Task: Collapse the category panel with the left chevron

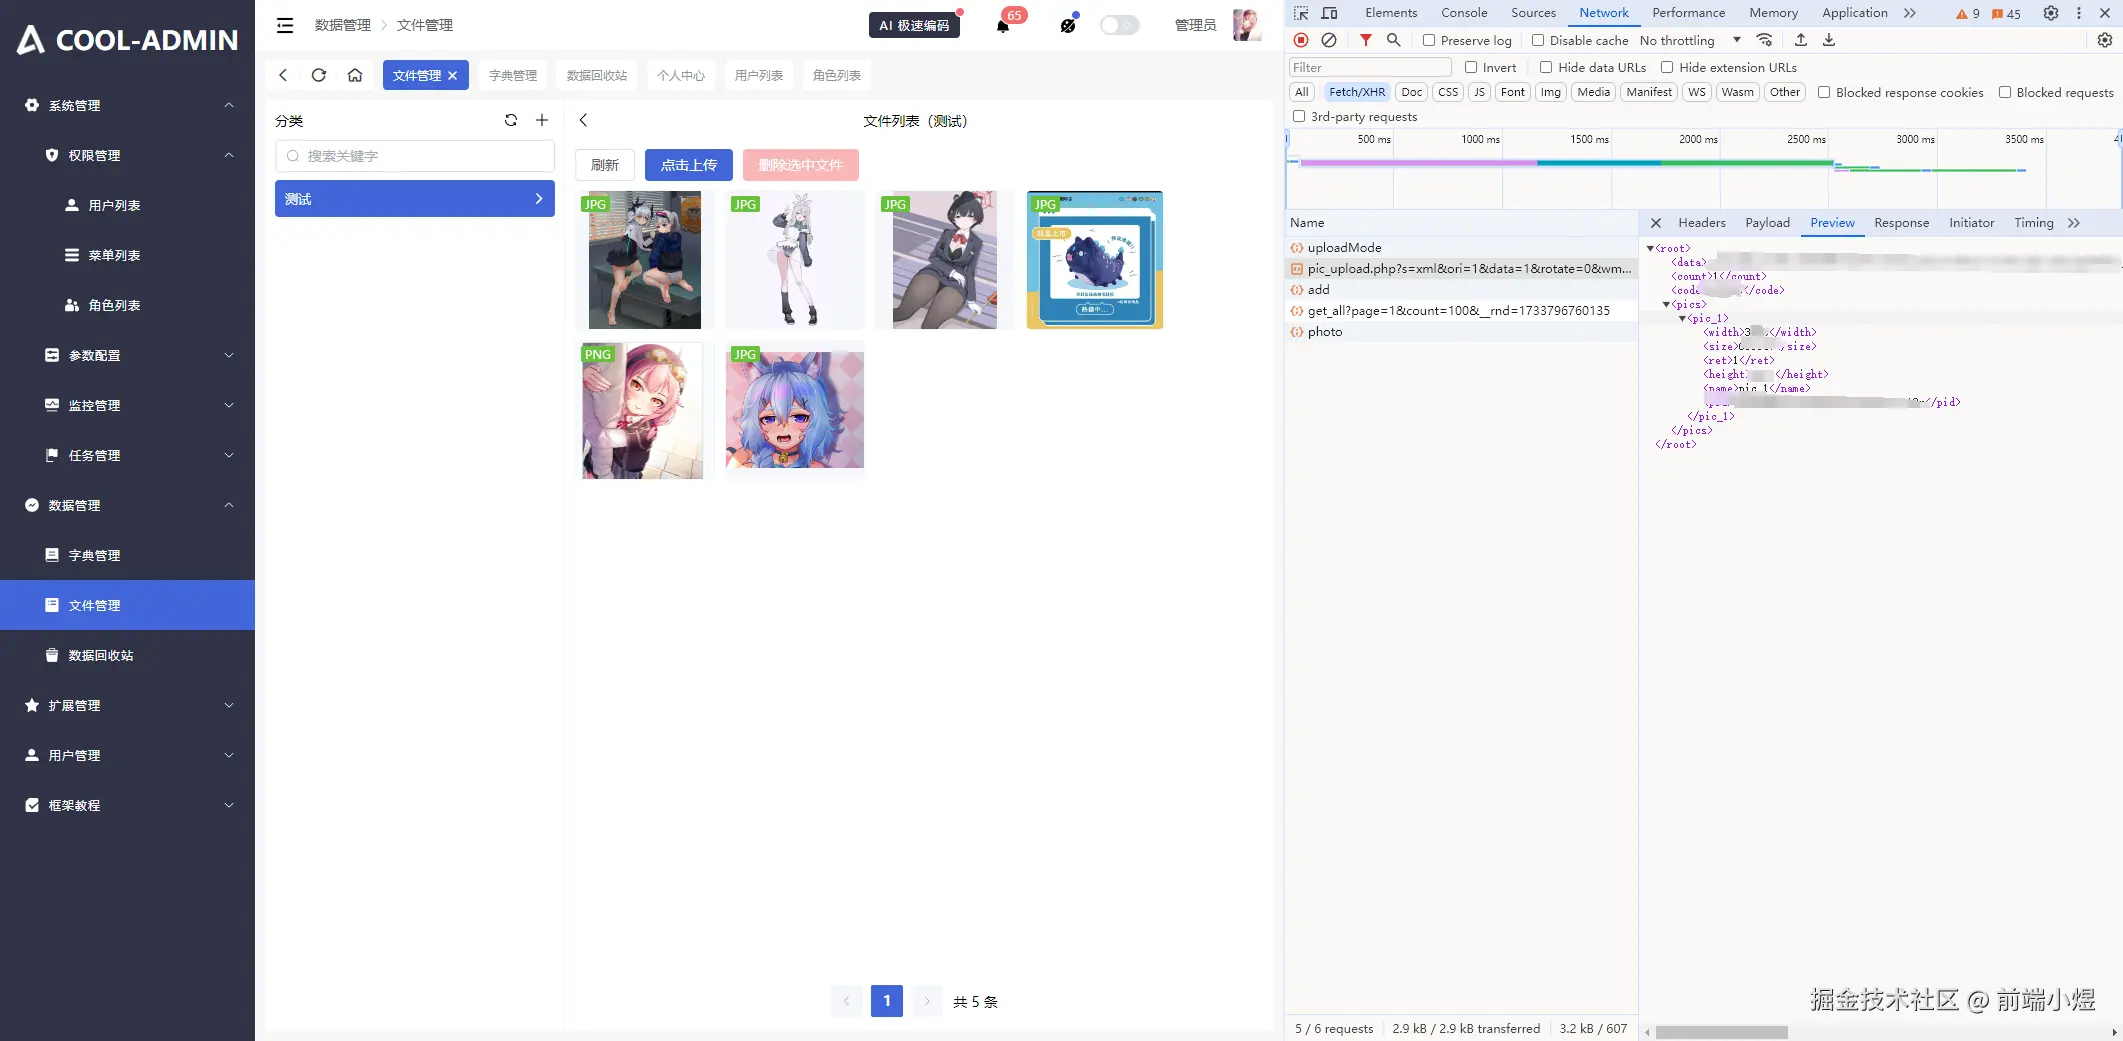Action: point(584,120)
